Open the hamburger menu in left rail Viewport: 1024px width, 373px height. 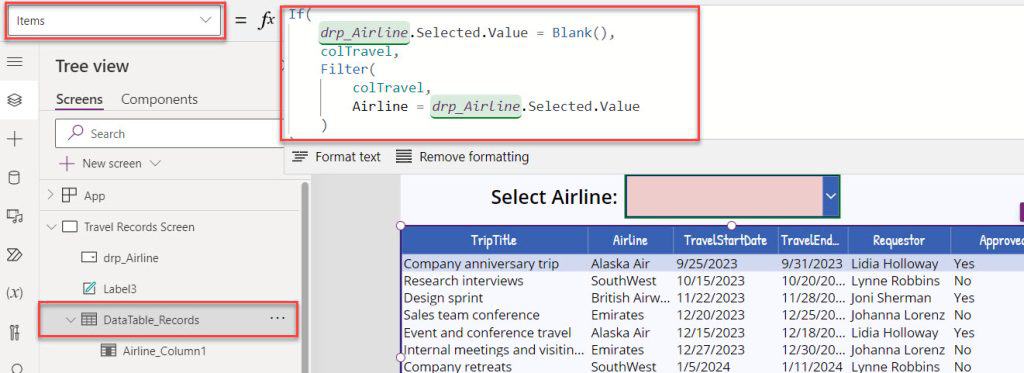click(x=14, y=62)
